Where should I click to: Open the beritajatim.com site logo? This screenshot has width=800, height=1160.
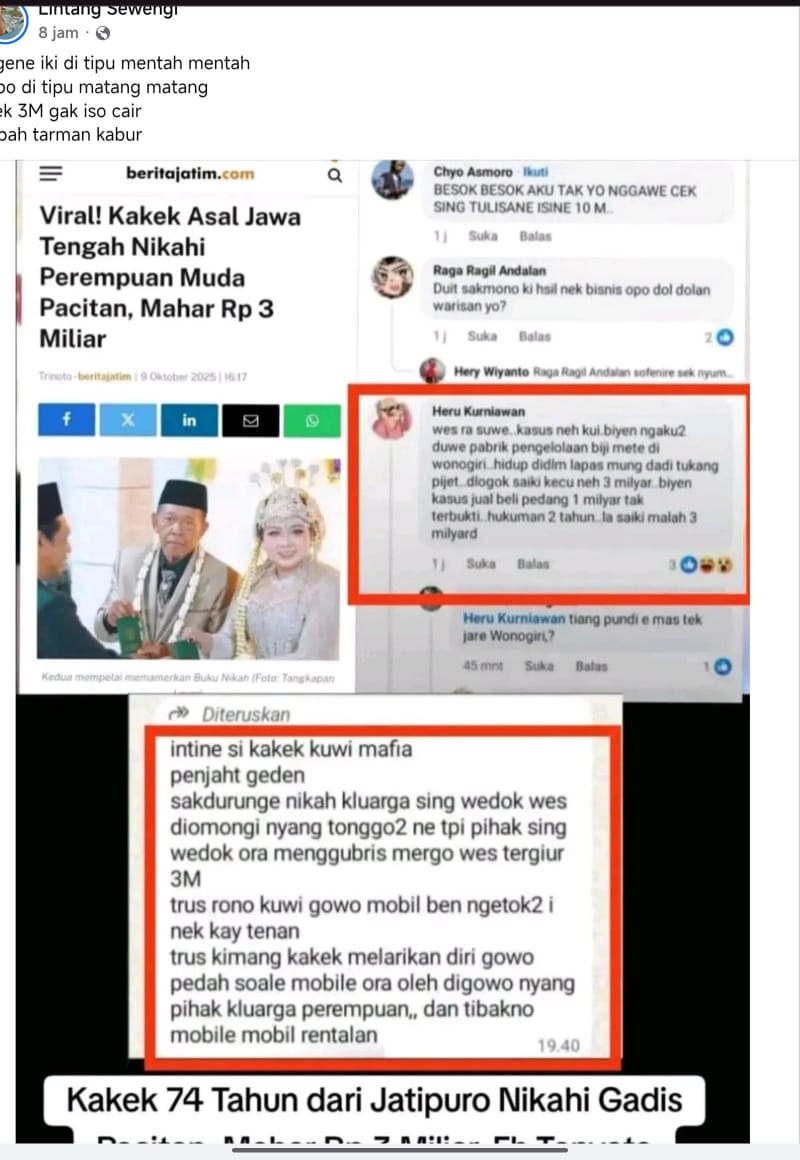point(190,174)
